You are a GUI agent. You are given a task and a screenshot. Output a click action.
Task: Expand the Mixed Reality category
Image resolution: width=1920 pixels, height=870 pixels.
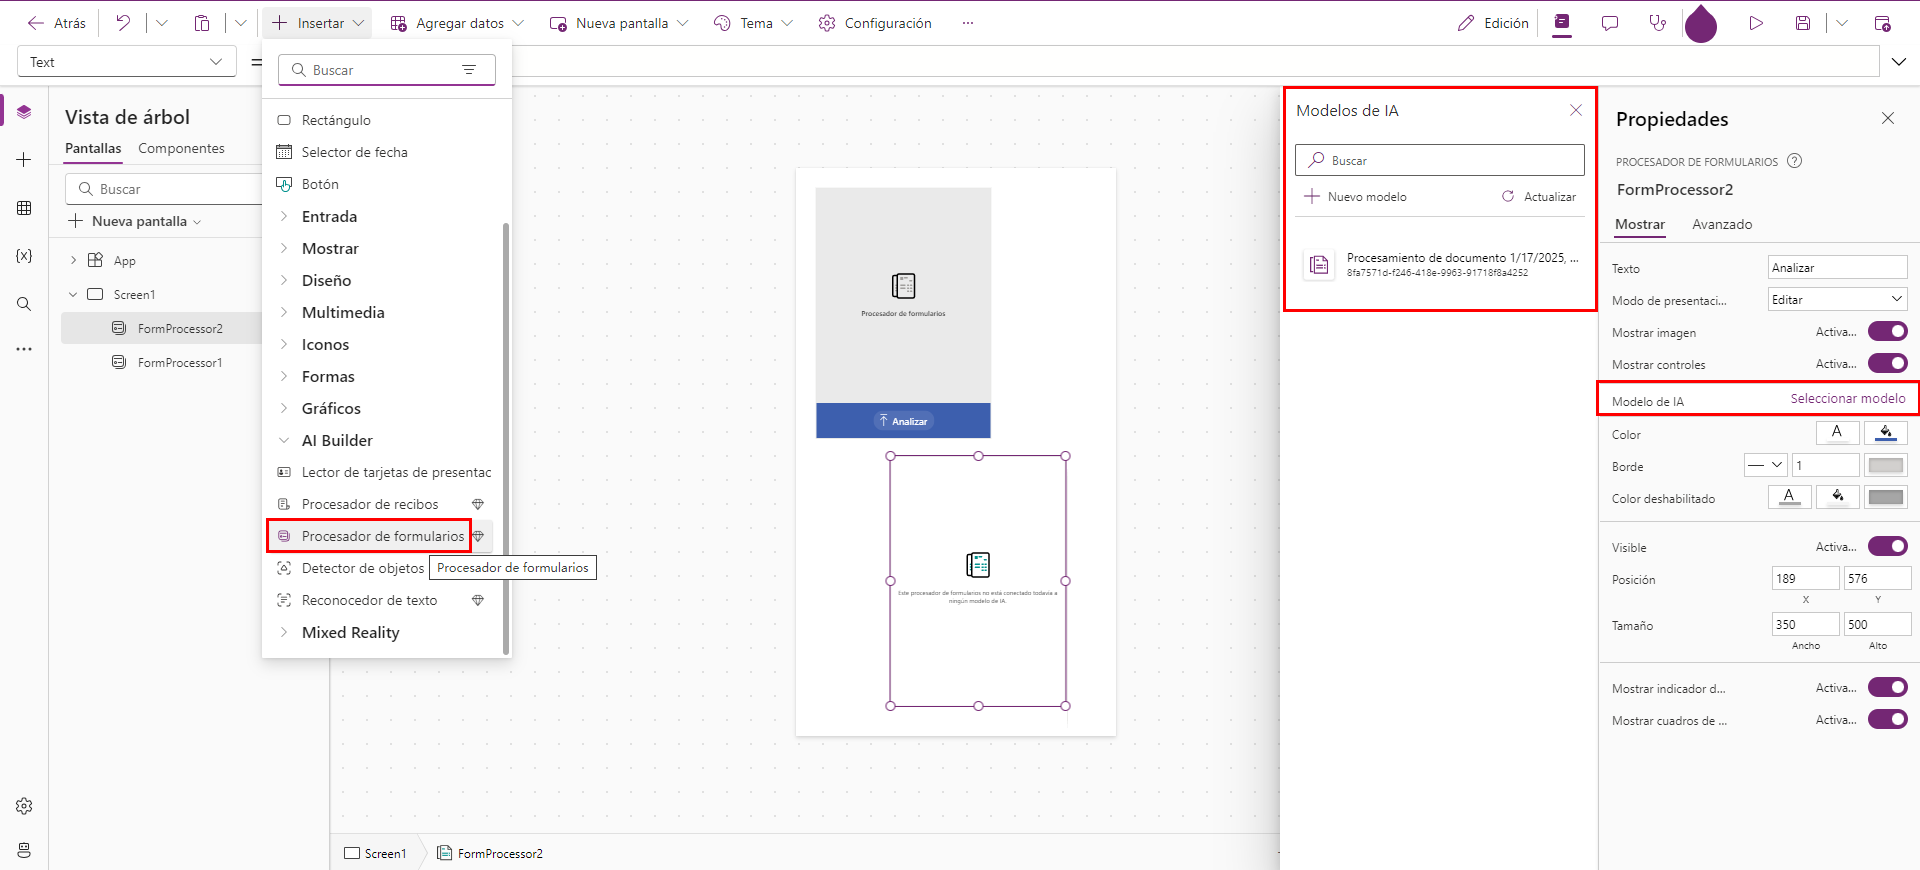coord(284,632)
